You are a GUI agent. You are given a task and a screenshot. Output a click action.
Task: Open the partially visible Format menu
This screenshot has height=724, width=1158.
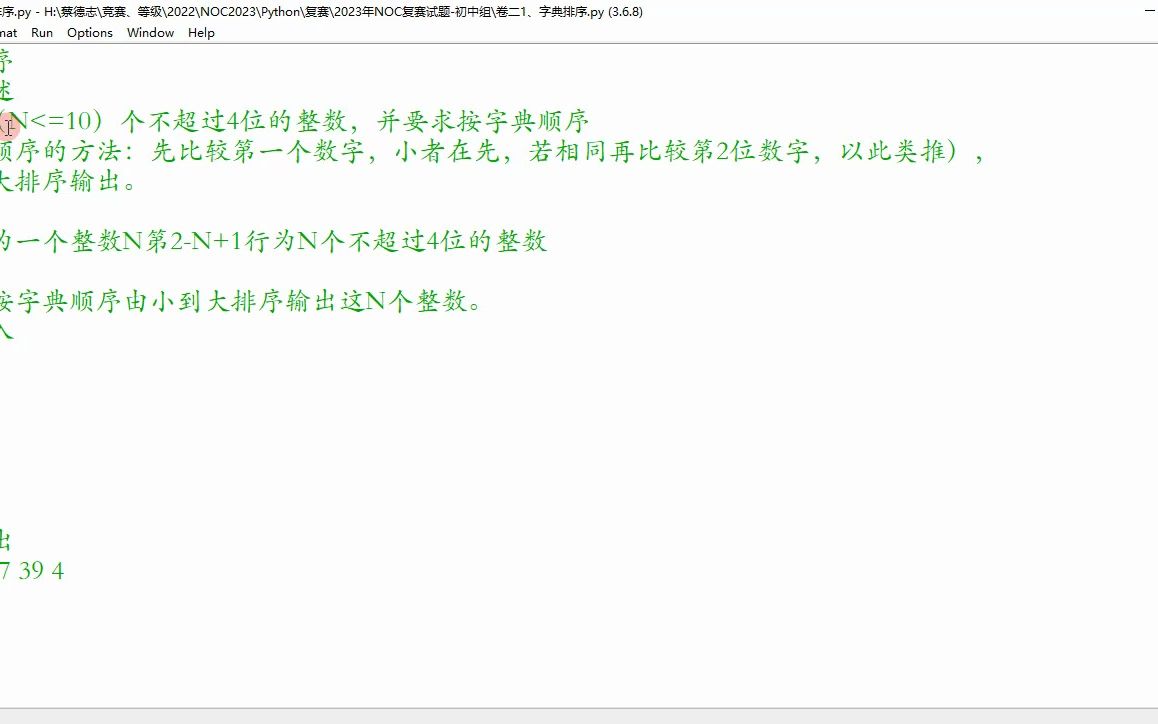coord(8,32)
